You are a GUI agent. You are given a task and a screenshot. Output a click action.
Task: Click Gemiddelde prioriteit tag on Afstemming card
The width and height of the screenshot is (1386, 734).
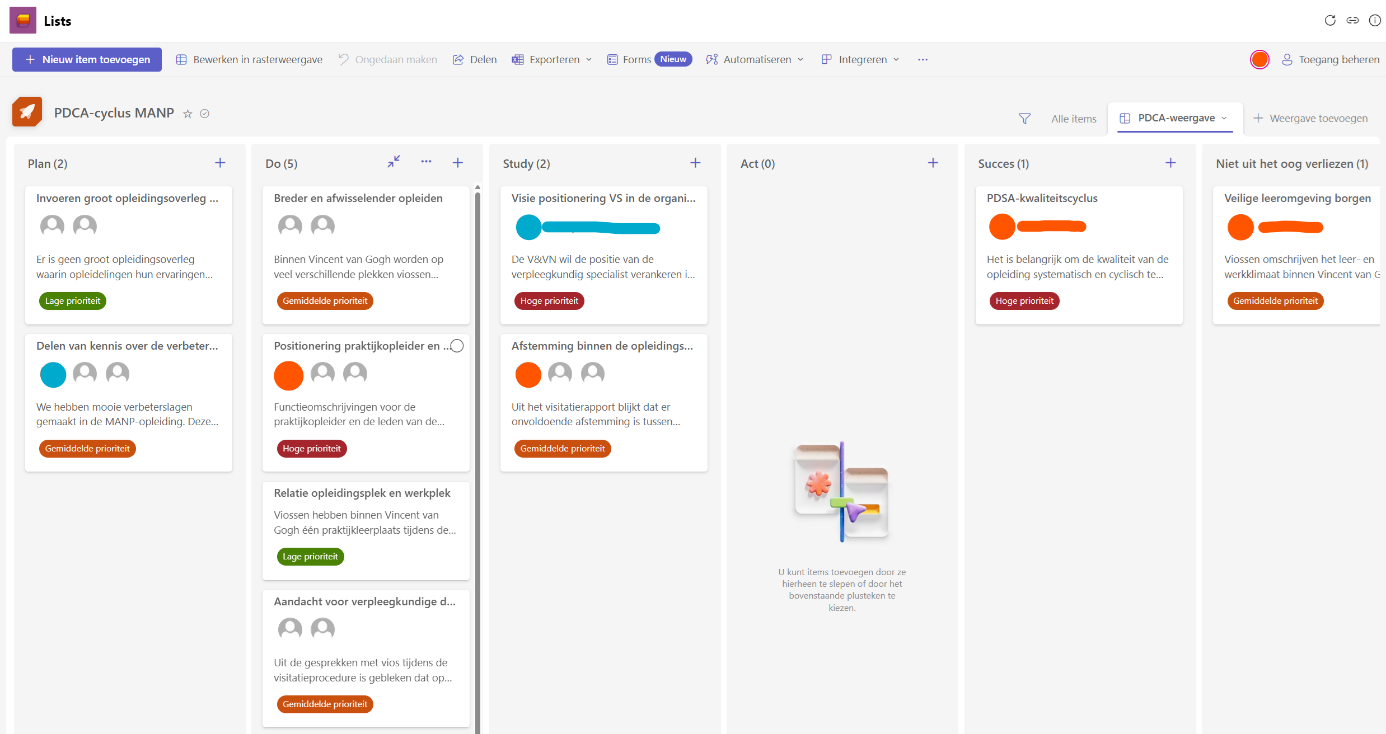(562, 449)
